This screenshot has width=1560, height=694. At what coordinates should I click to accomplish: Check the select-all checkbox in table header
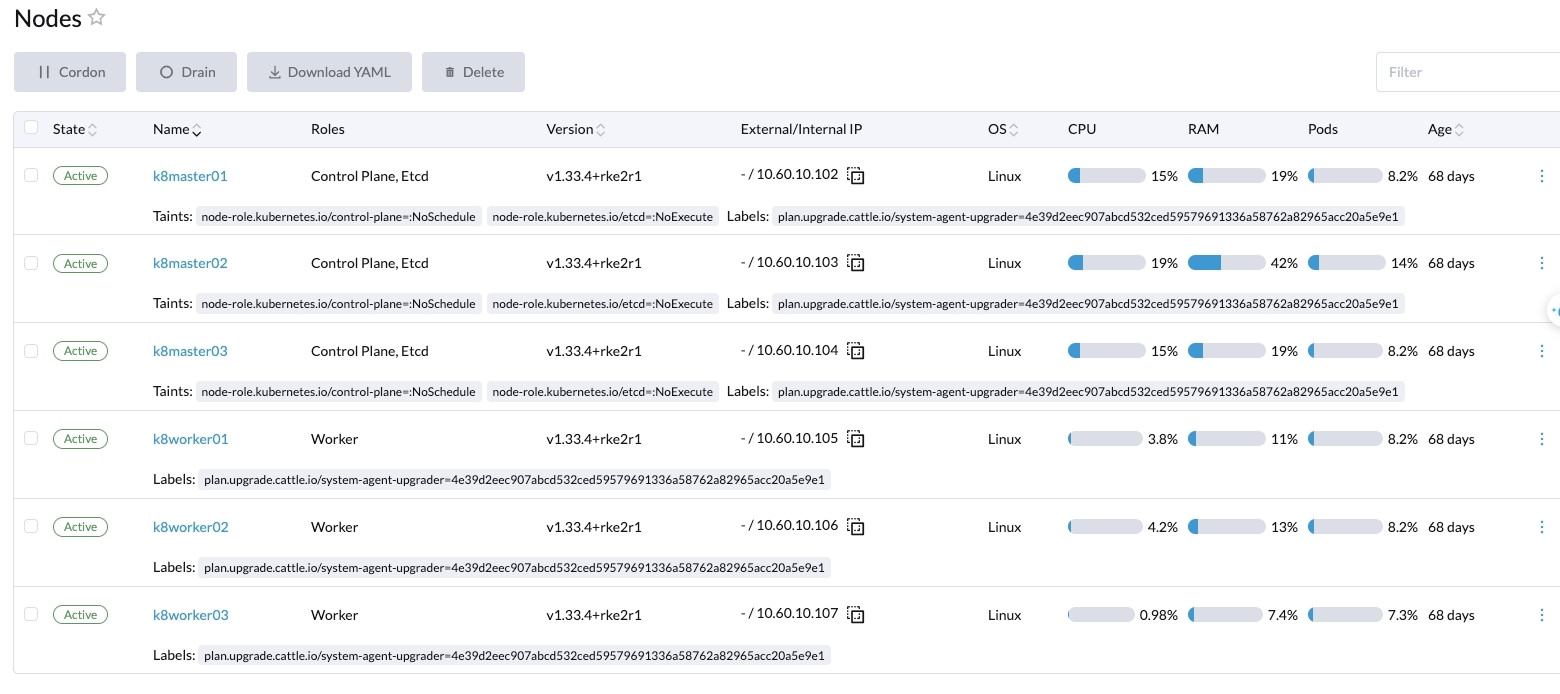click(31, 127)
